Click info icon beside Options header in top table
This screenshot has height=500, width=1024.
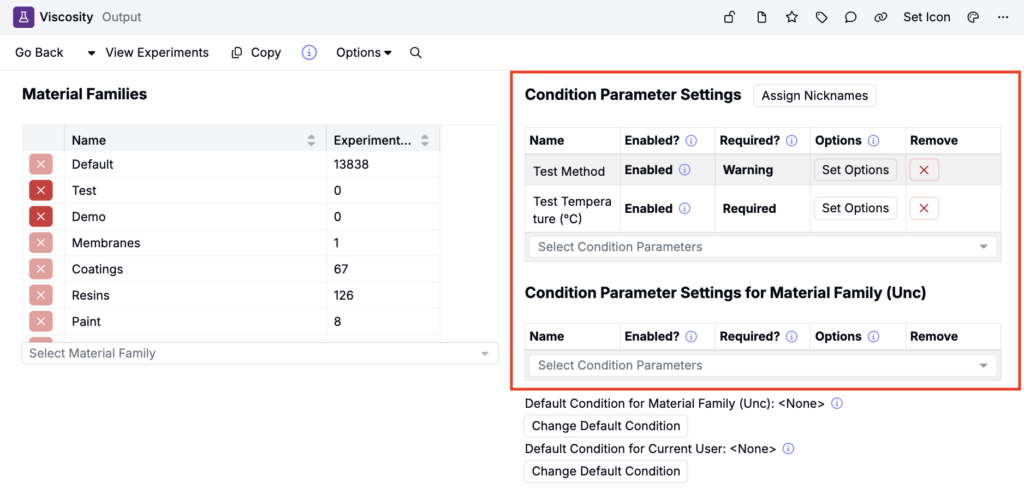874,140
